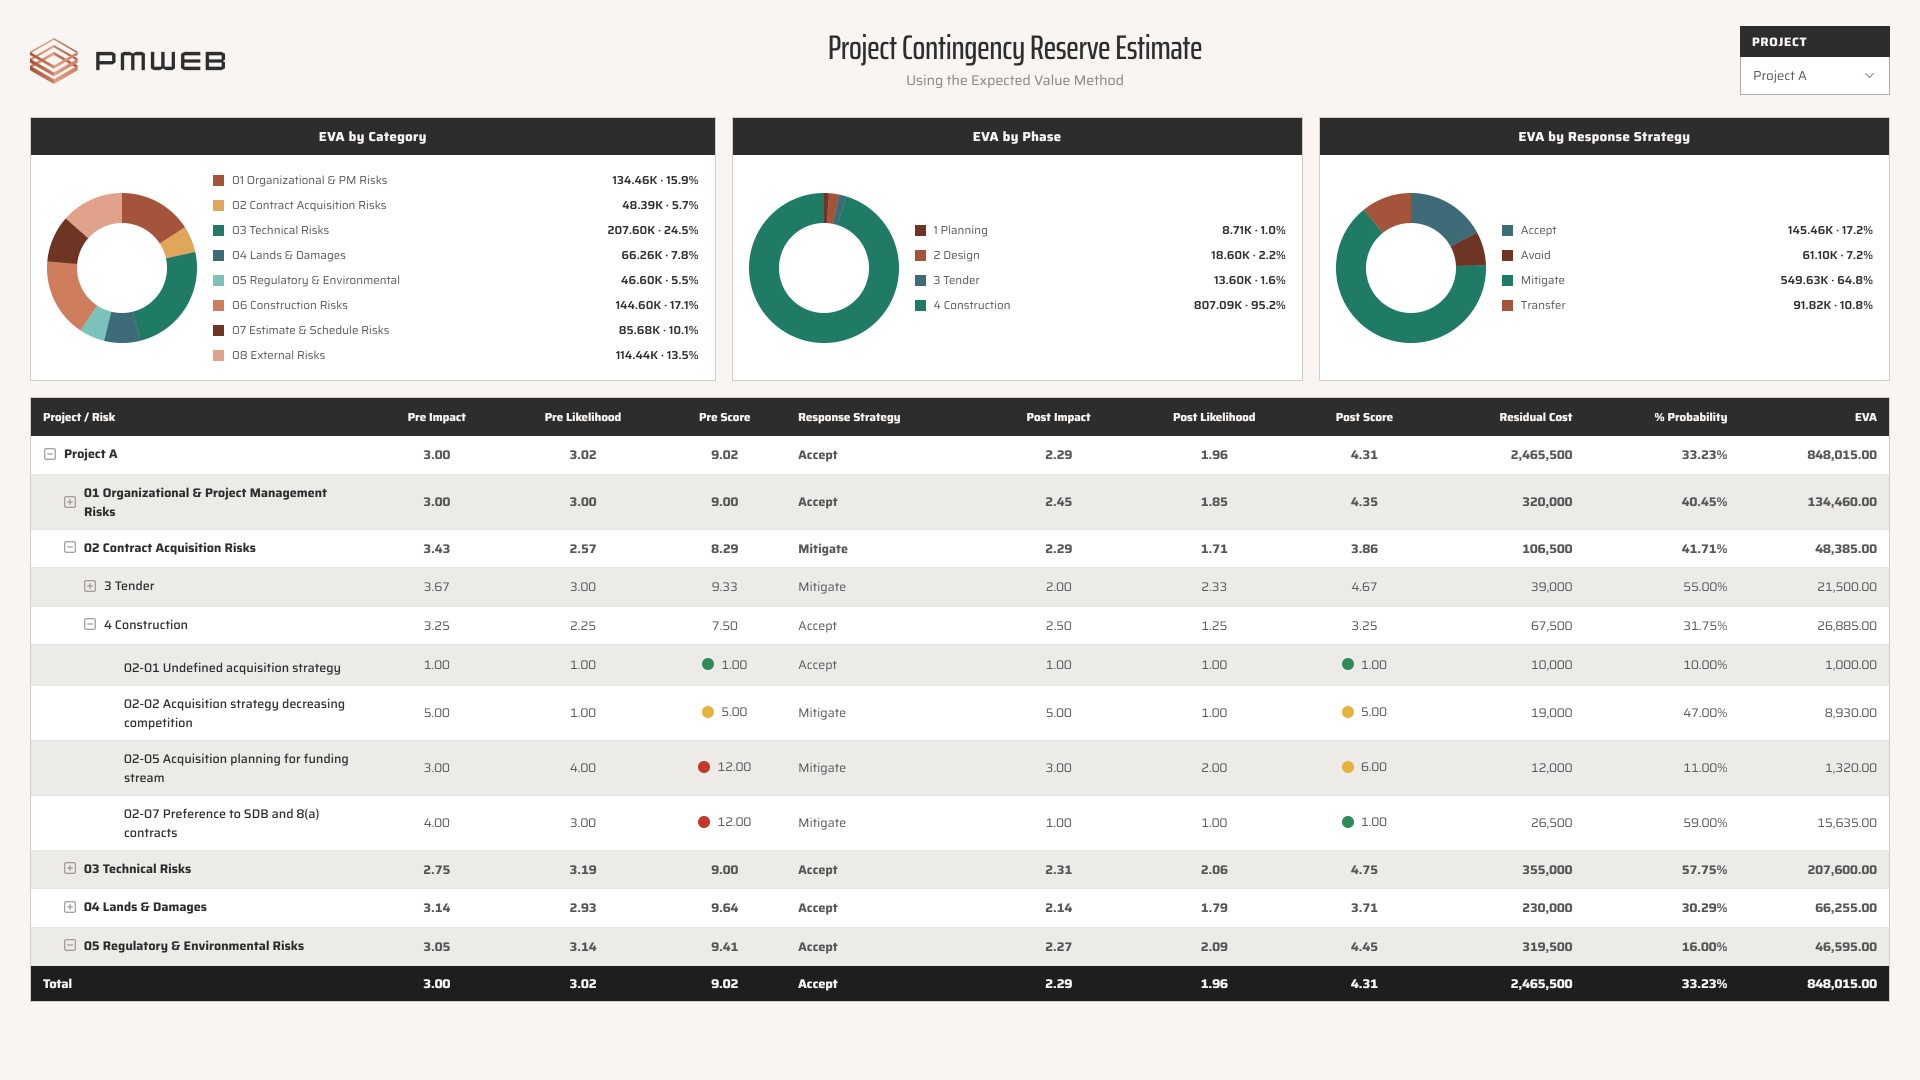
Task: Click the PMWeb logo icon
Action: (x=54, y=61)
